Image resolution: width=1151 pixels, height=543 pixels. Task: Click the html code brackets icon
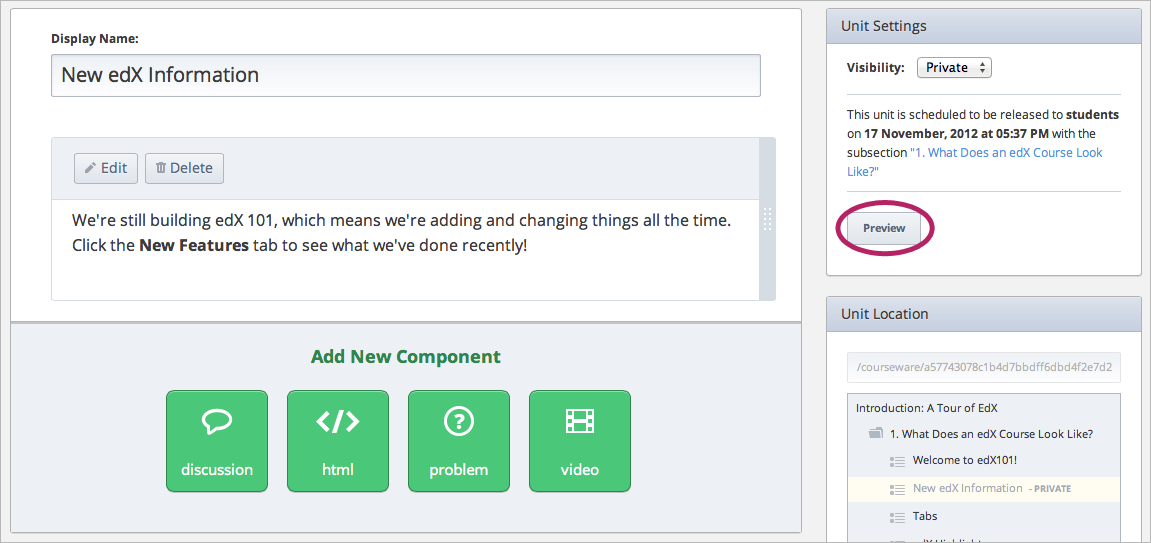point(338,422)
